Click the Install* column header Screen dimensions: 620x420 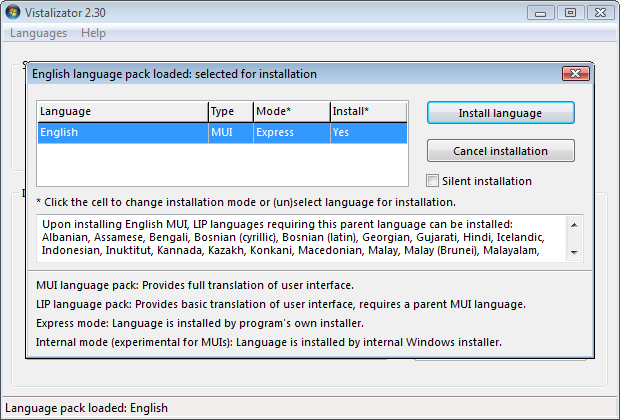(x=369, y=112)
